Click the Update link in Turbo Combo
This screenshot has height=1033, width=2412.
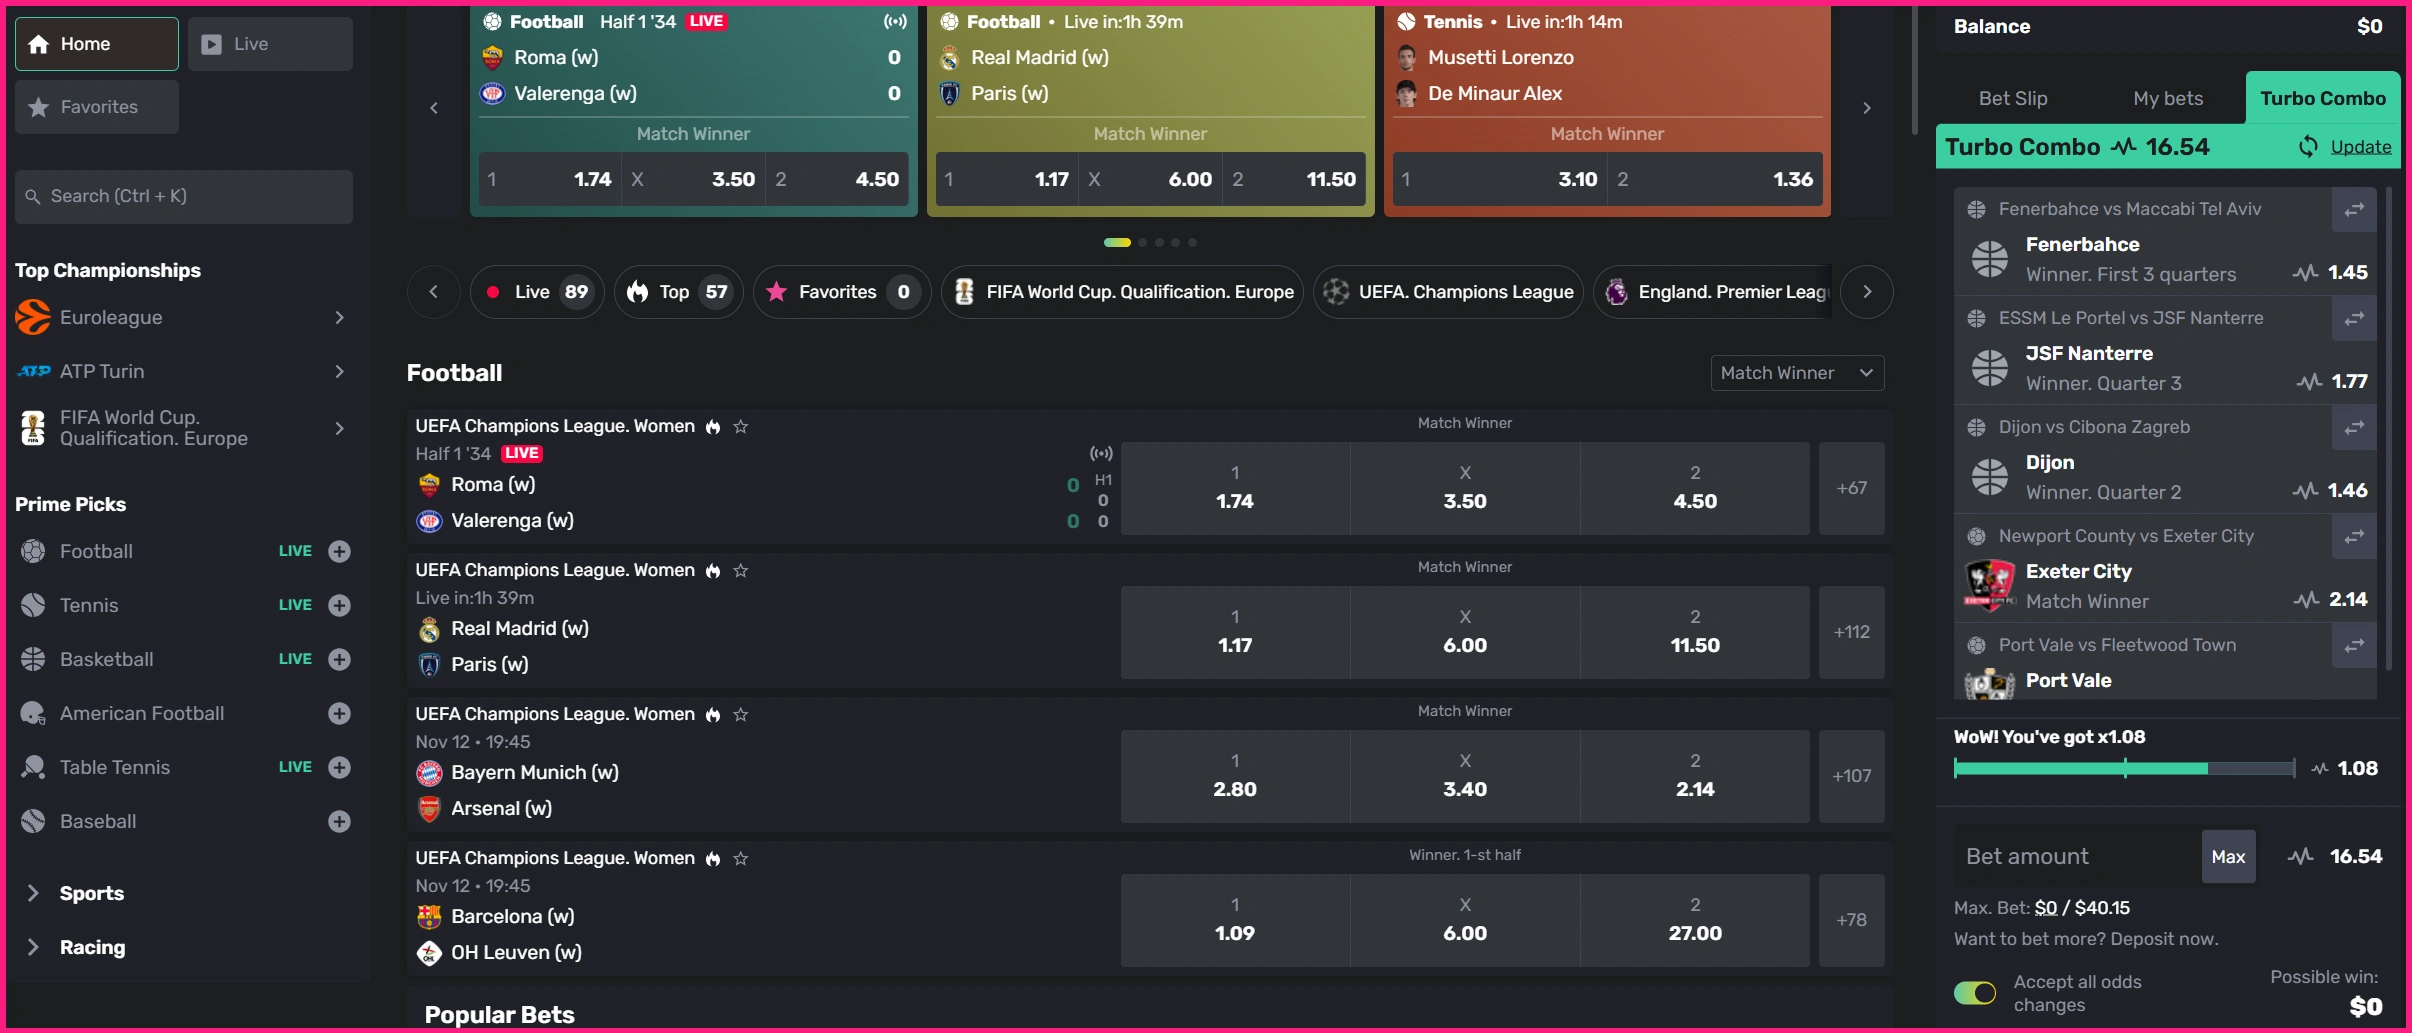2361,147
